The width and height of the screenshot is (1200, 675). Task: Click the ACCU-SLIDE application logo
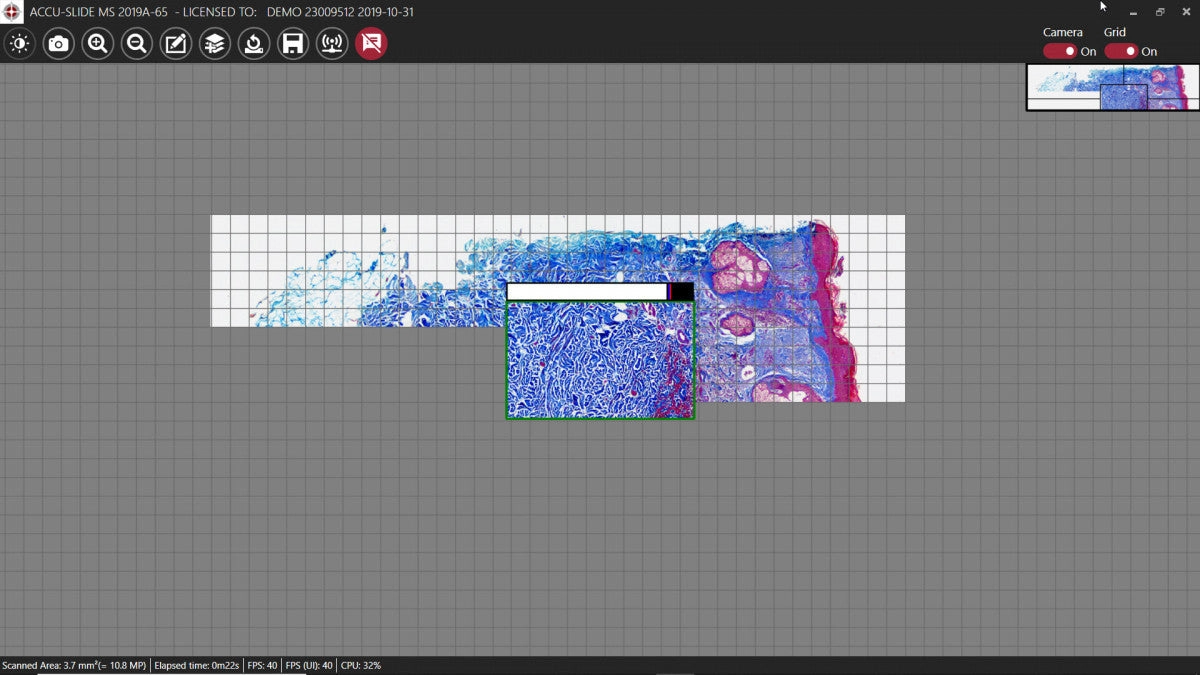(x=11, y=11)
